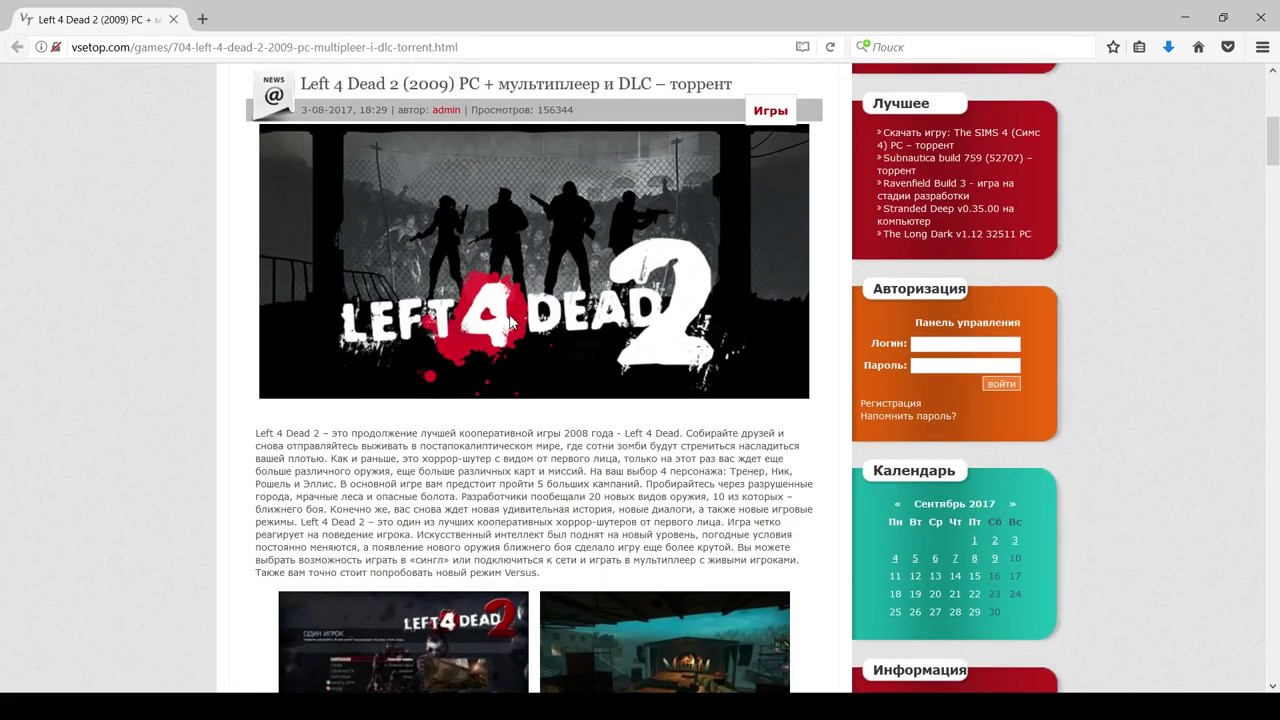The height and width of the screenshot is (720, 1280).
Task: Open Downloads arrow in toolbar
Action: [1168, 47]
